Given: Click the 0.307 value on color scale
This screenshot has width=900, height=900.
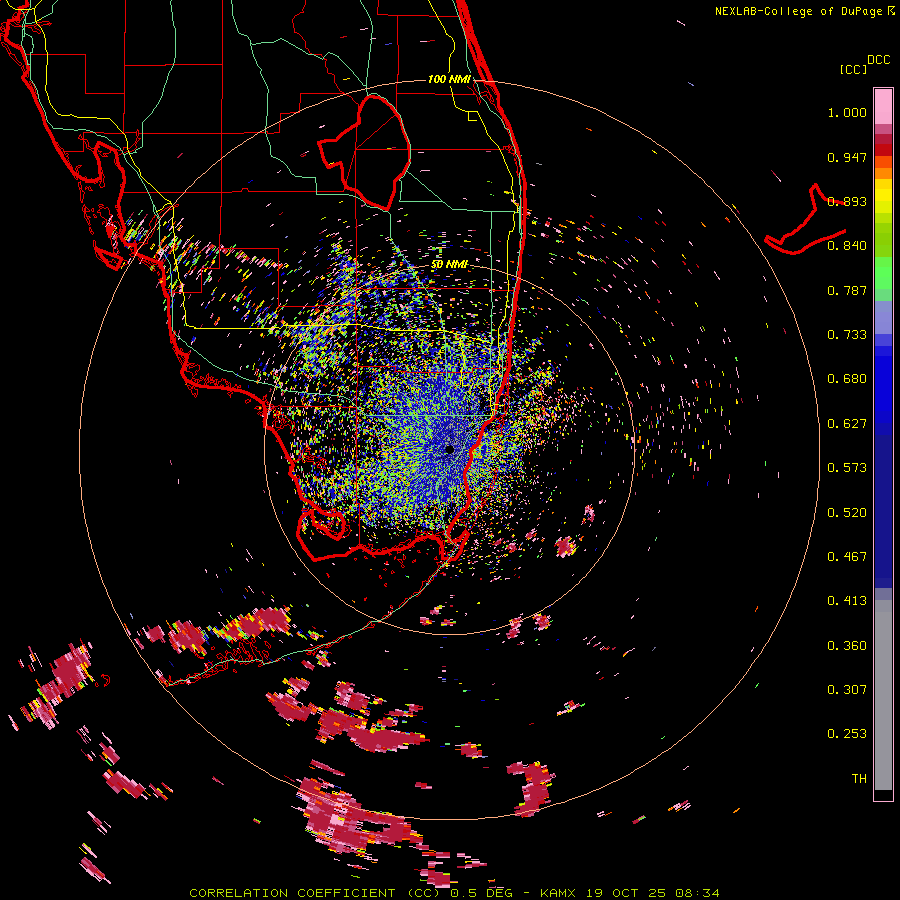Looking at the screenshot, I should pyautogui.click(x=847, y=690).
